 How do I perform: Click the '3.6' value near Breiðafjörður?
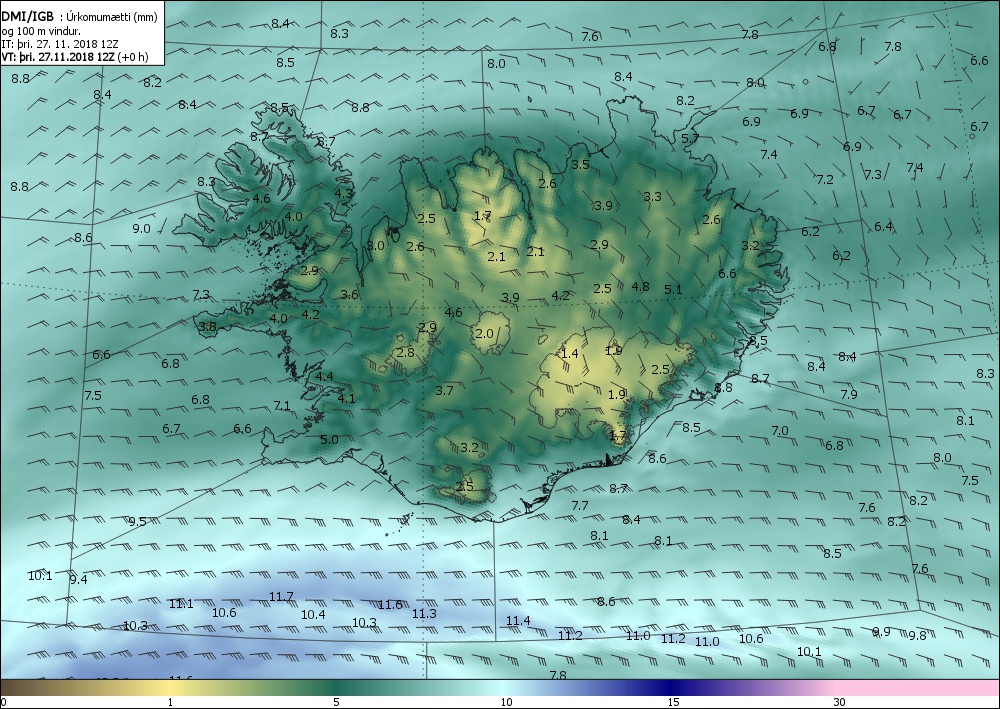click(349, 295)
